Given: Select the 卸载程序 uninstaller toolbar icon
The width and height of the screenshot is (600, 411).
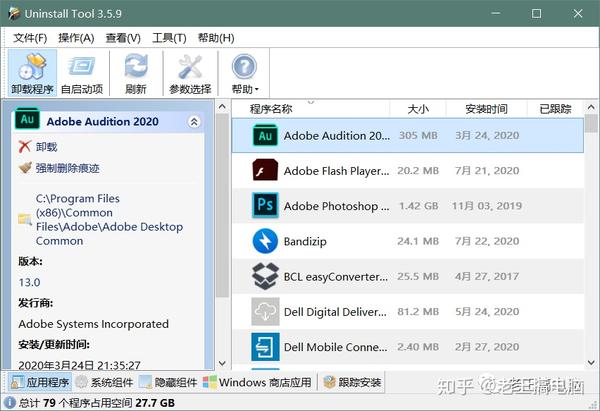Looking at the screenshot, I should click(x=33, y=73).
